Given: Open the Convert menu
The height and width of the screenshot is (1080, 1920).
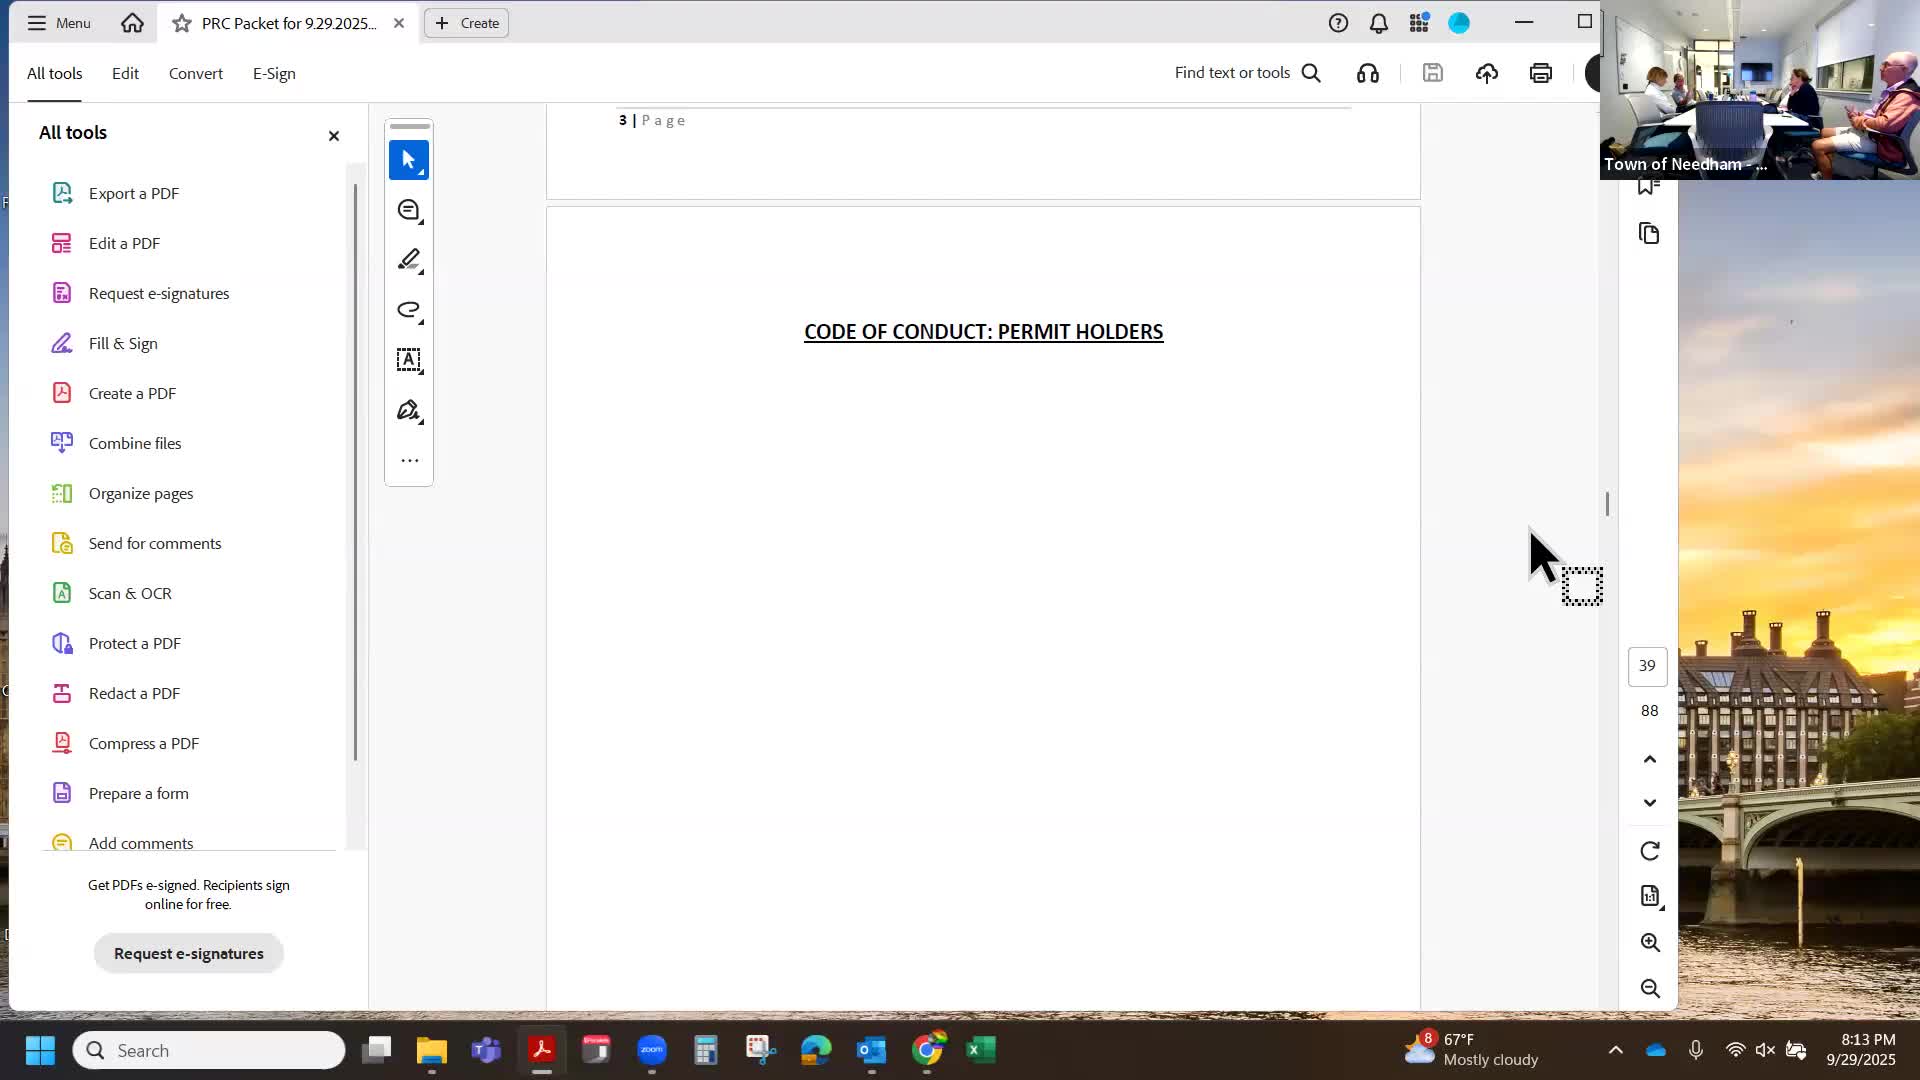Looking at the screenshot, I should tap(195, 74).
